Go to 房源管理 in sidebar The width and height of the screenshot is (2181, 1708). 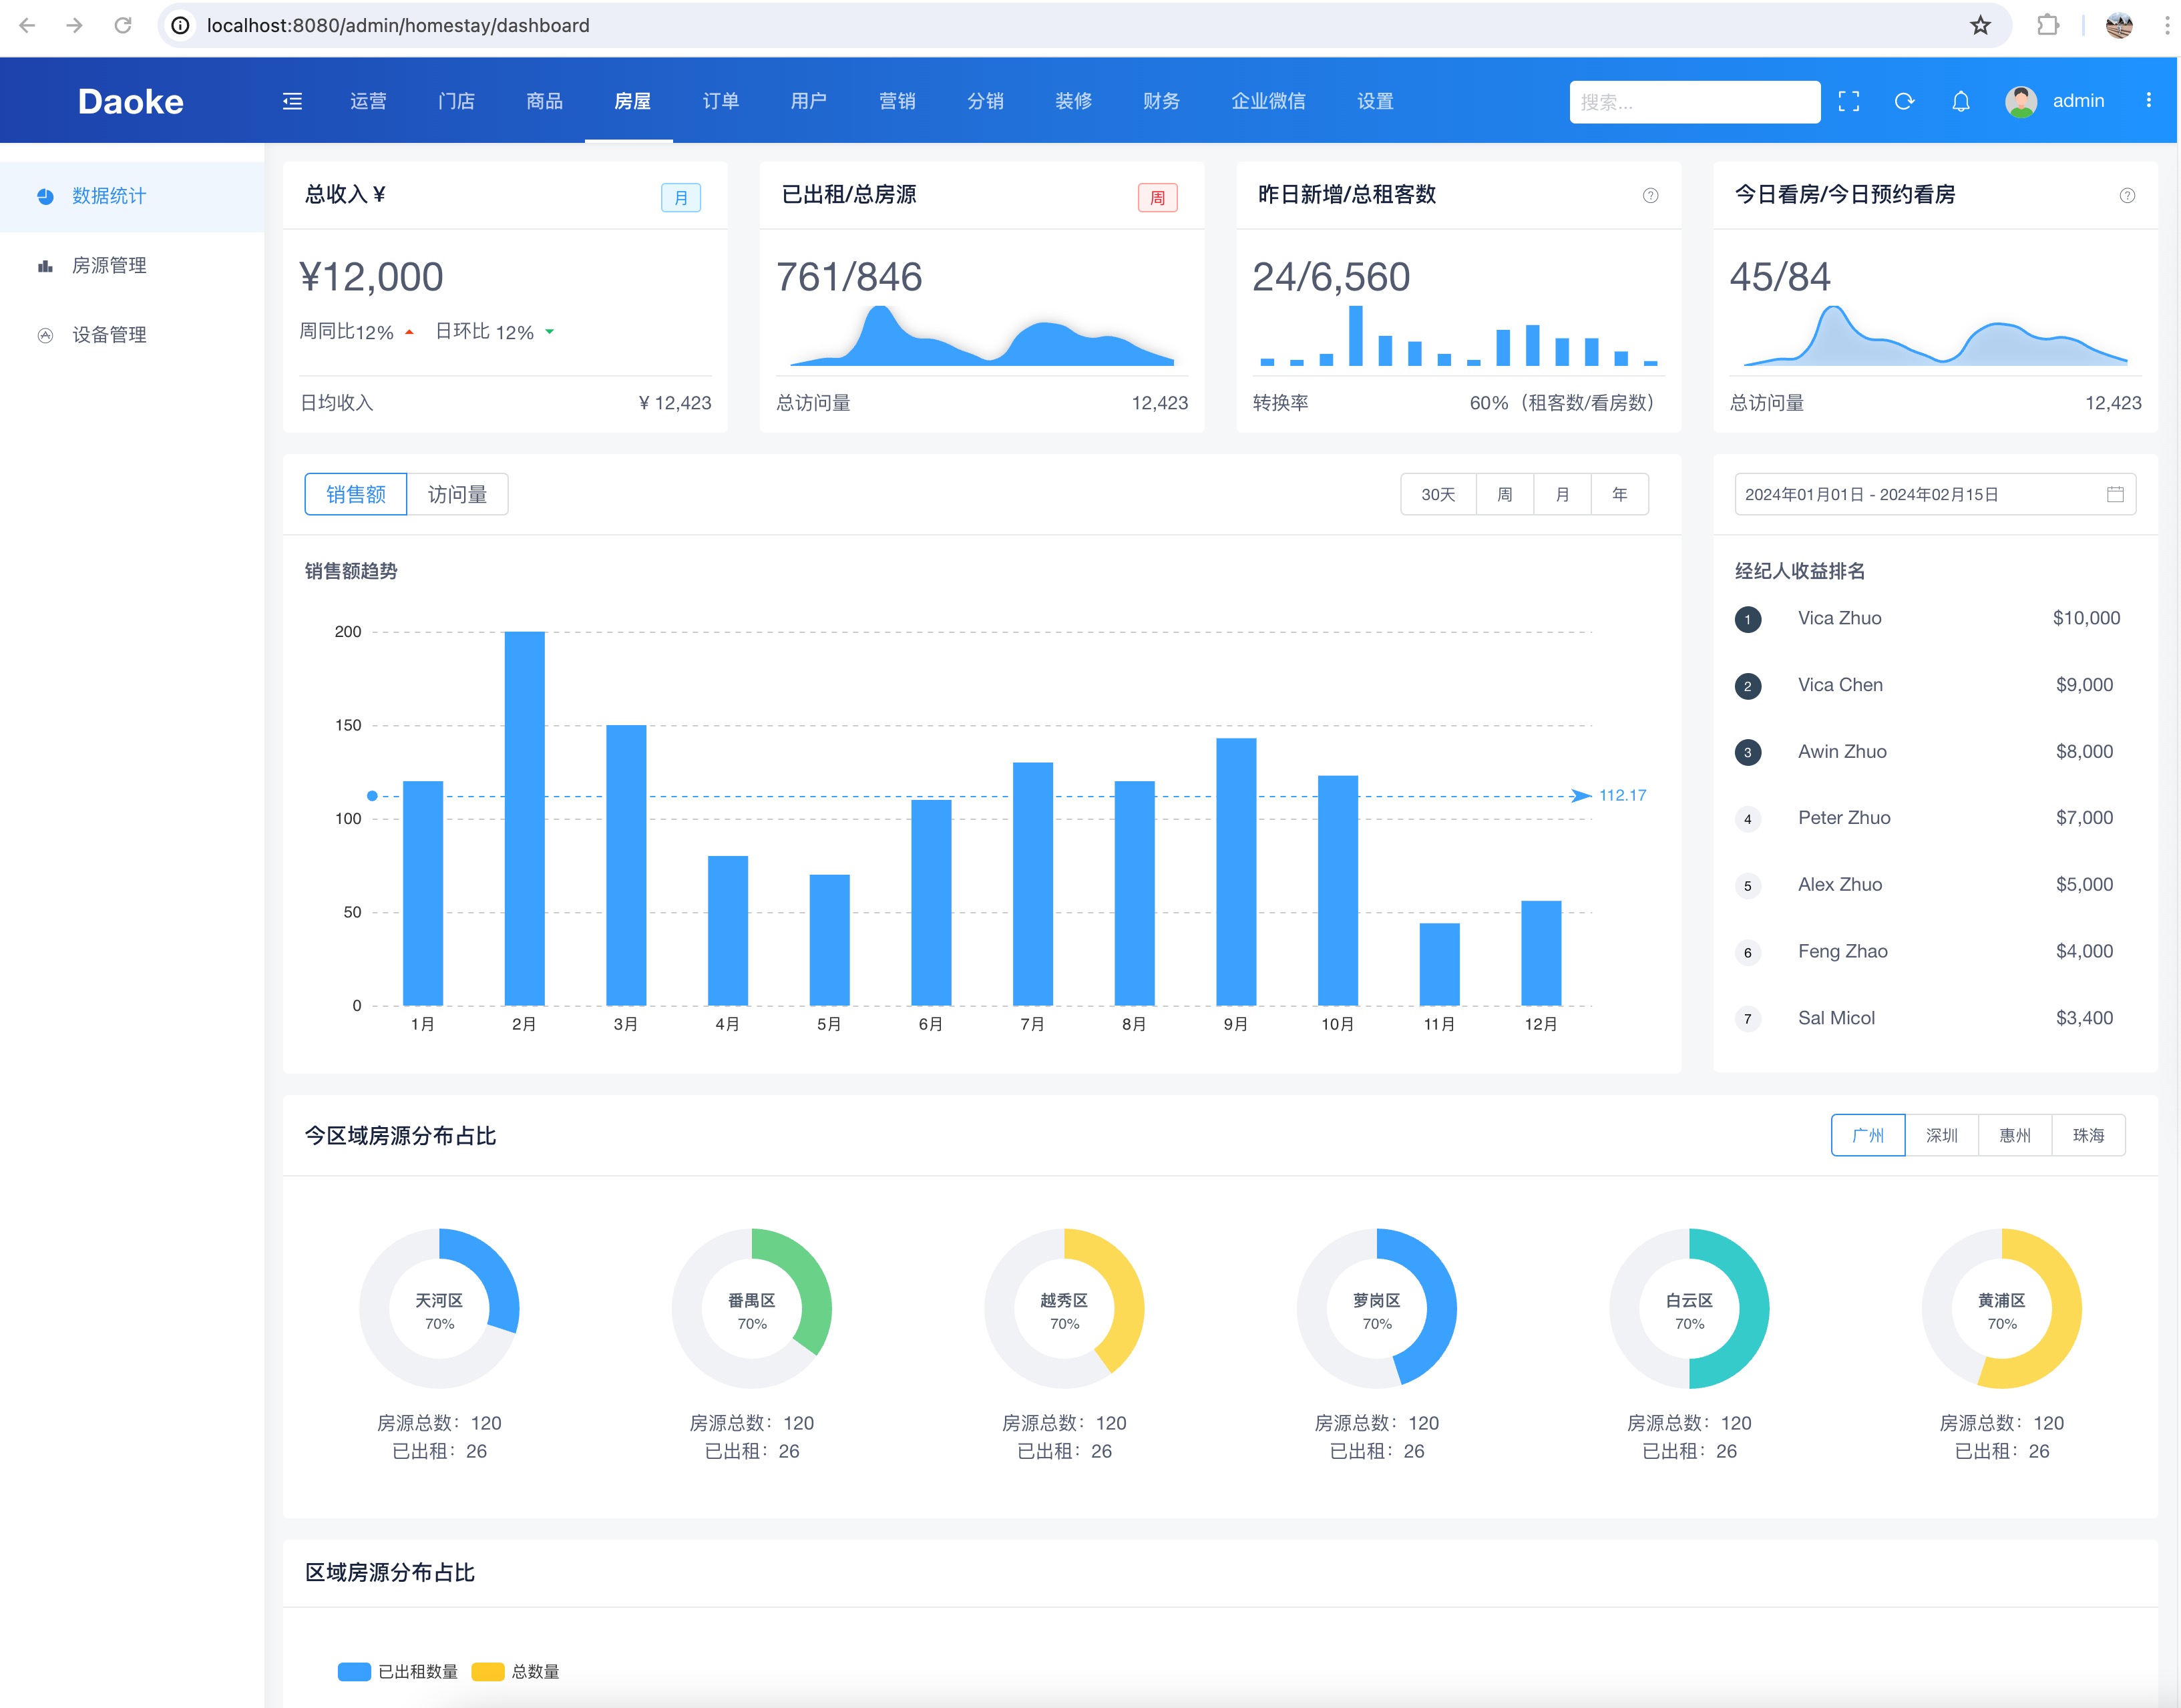click(109, 265)
